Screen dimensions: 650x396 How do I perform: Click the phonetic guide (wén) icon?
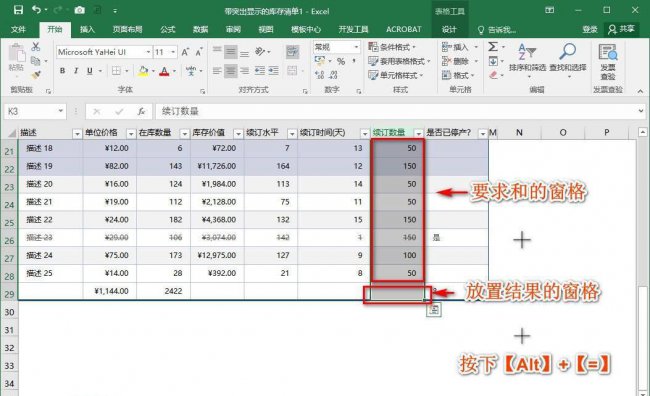tap(190, 71)
